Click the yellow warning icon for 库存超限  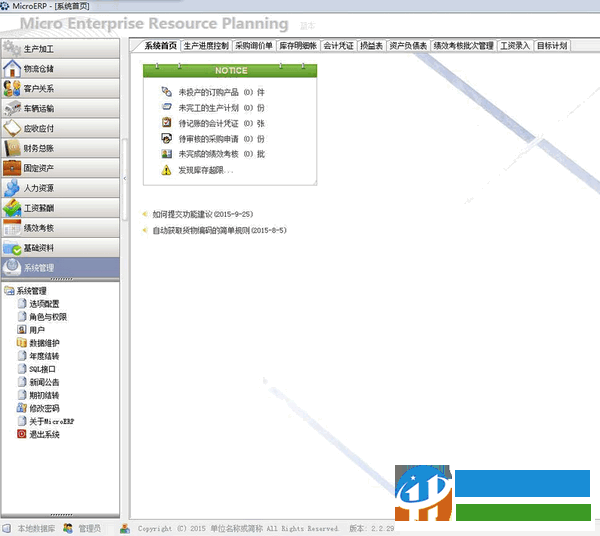[x=166, y=170]
